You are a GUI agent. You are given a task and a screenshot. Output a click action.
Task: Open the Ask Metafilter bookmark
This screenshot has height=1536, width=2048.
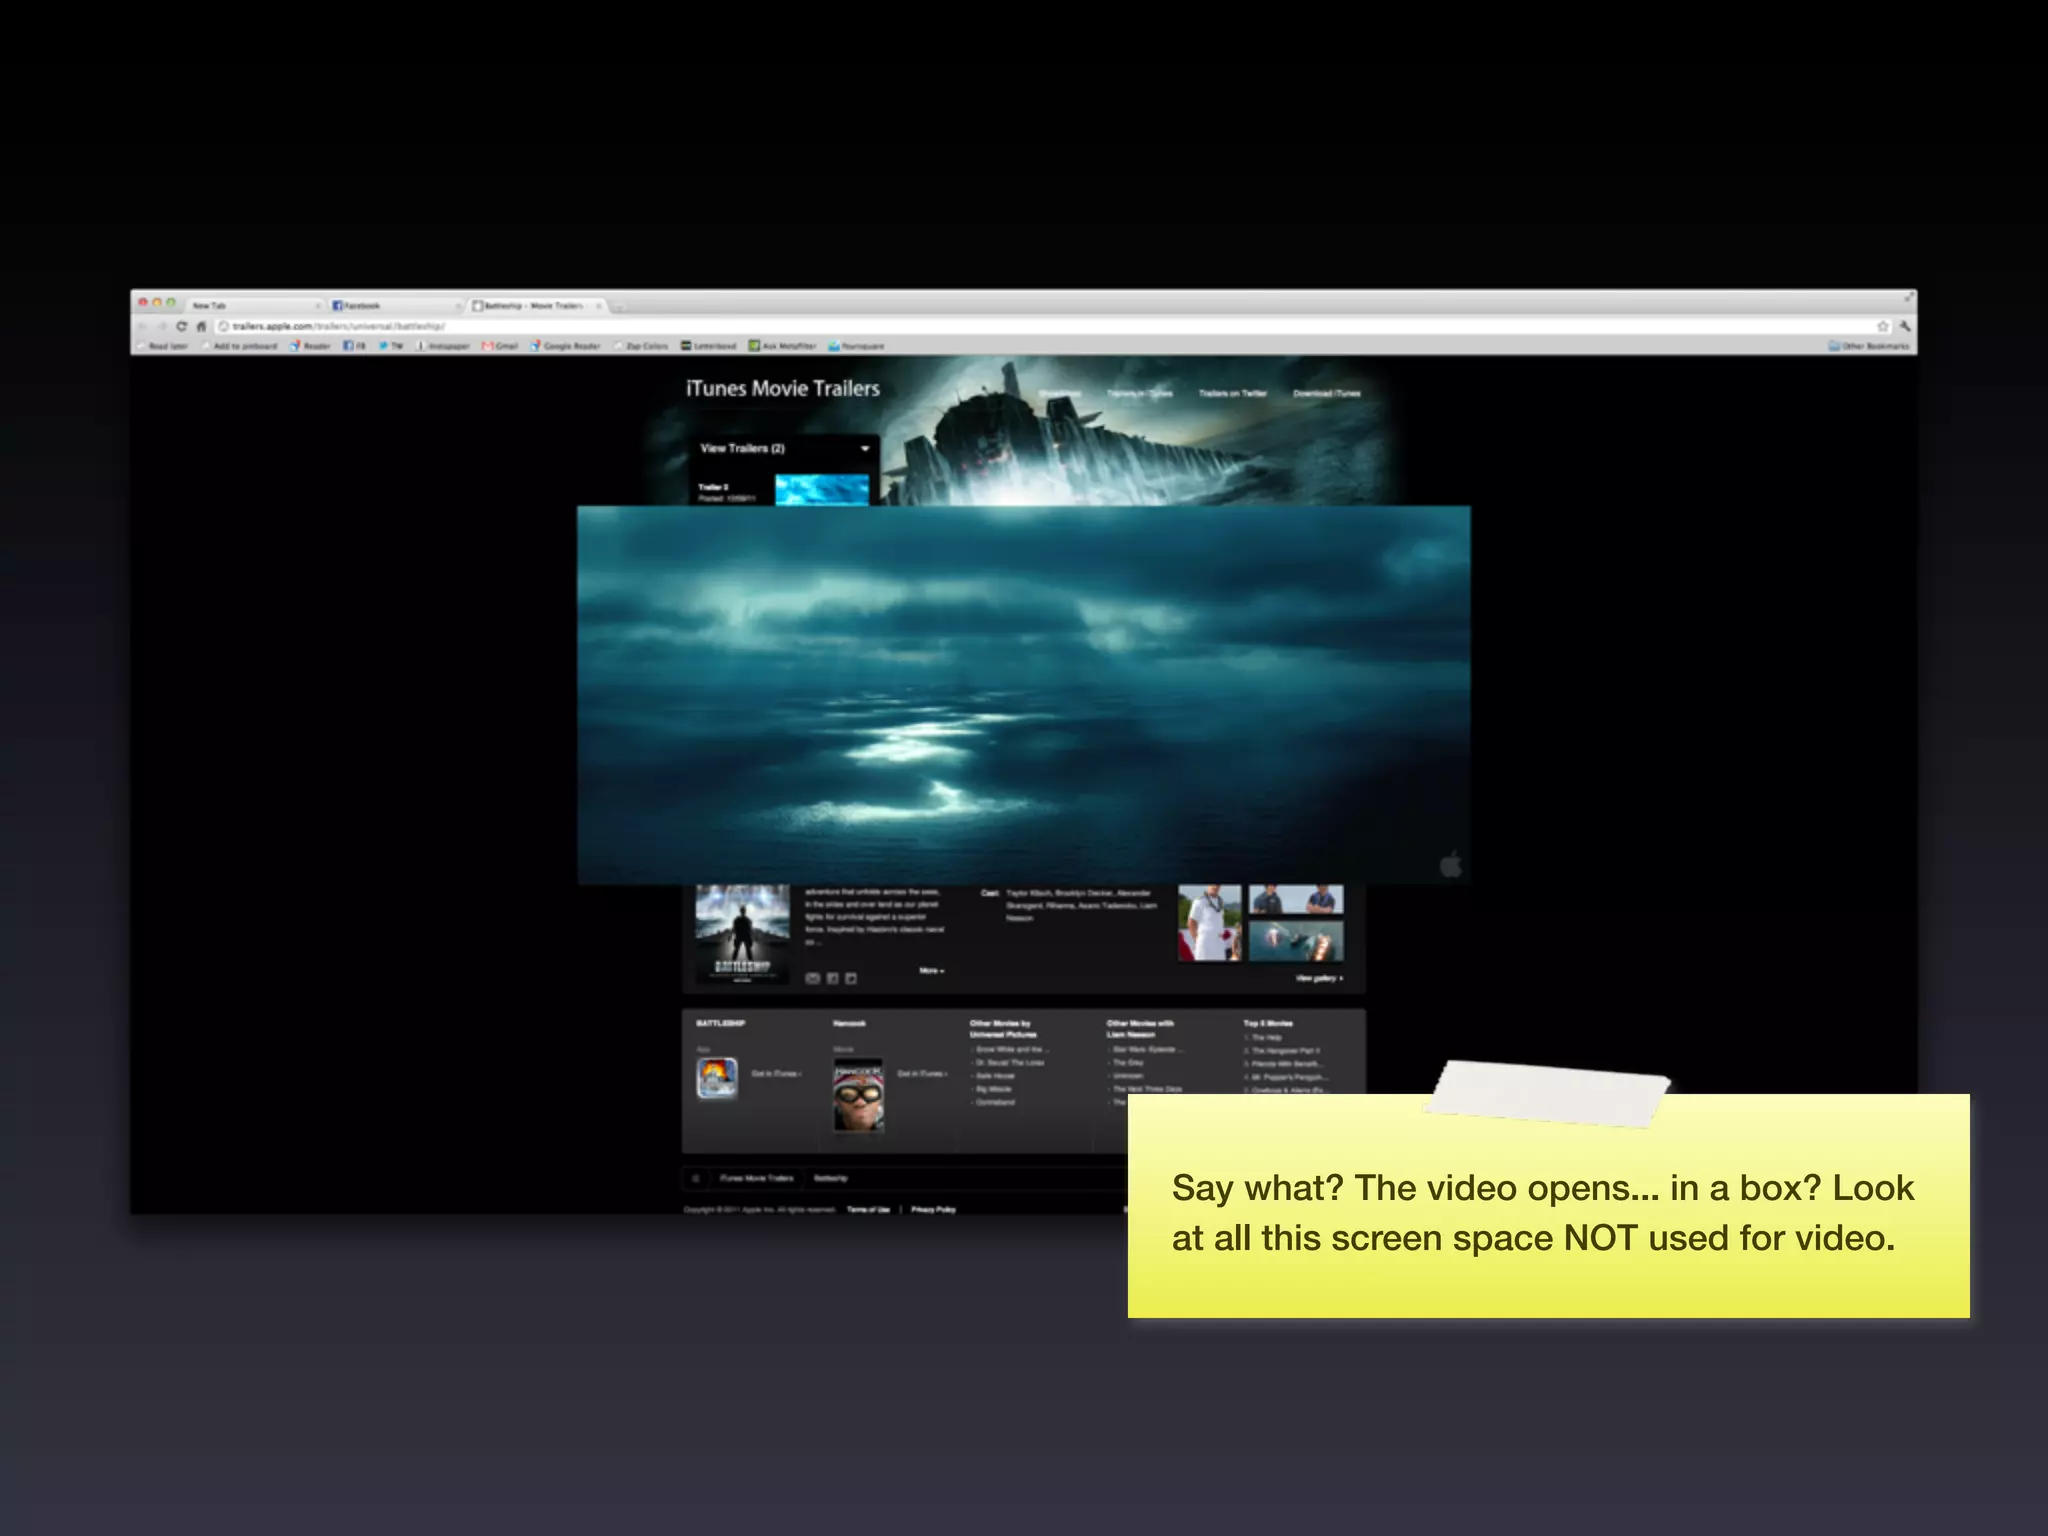point(783,346)
